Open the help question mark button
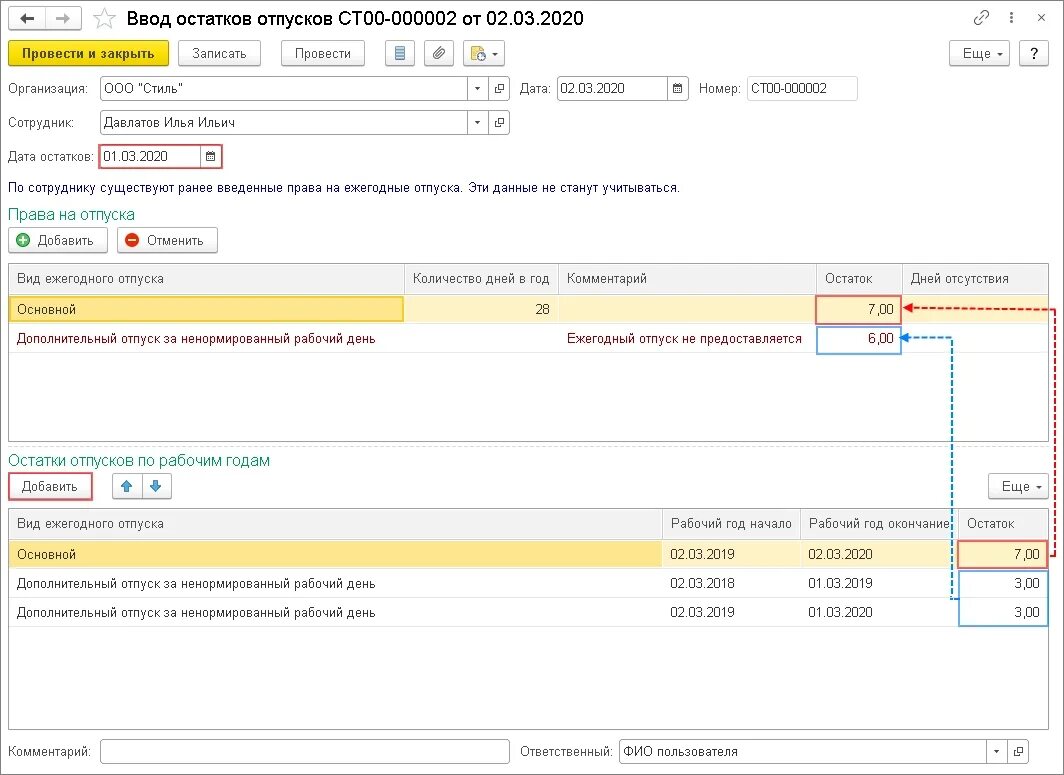Viewport: 1064px width, 775px height. (1033, 54)
